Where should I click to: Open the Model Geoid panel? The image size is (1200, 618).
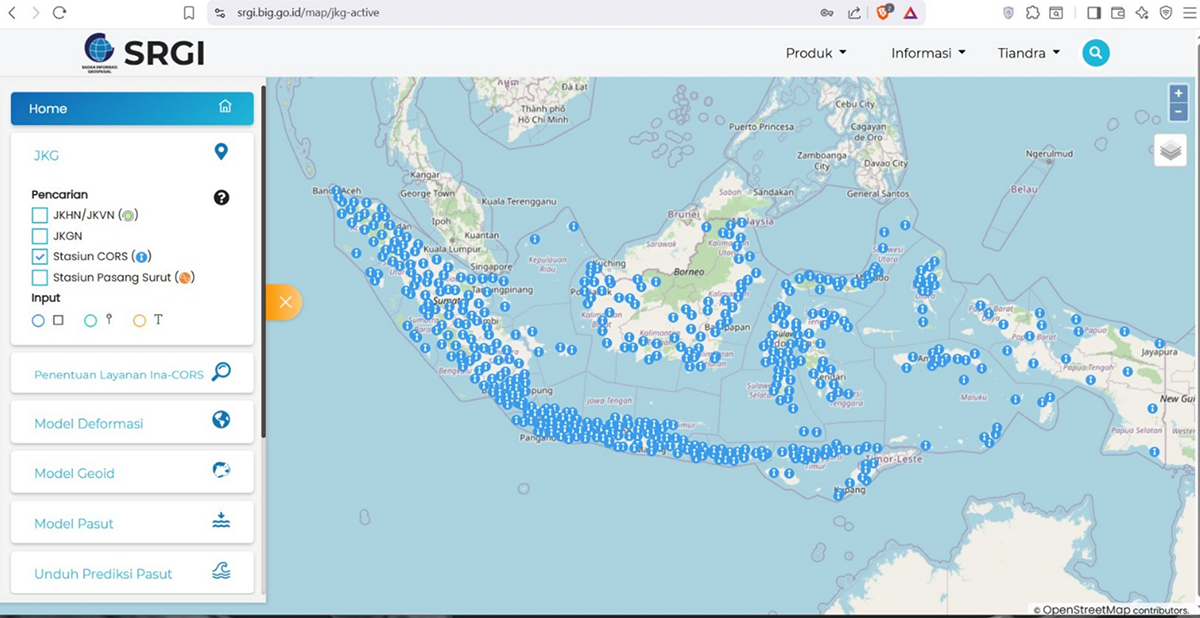pos(132,473)
